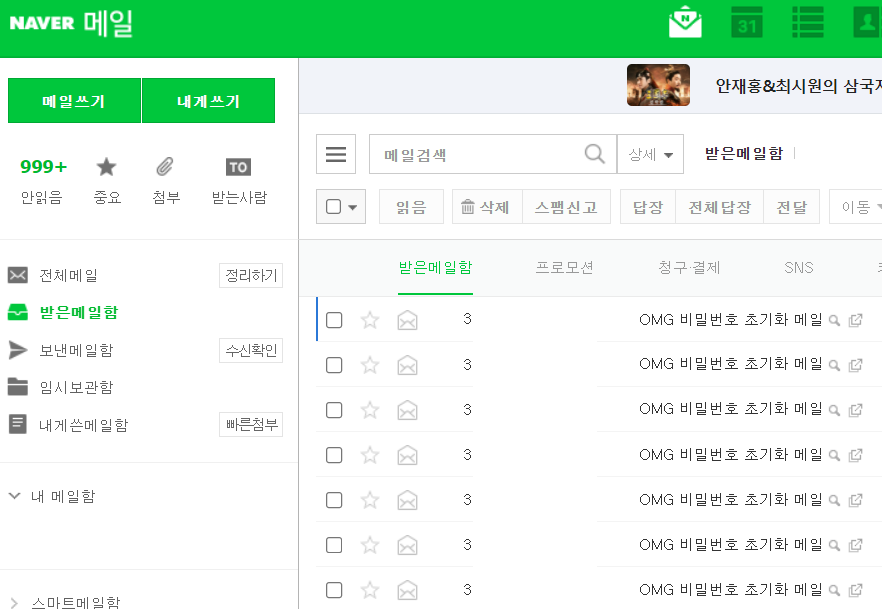Toggle the sidebar with the hamburger menu button
Screen dimensions: 882x609
point(336,154)
